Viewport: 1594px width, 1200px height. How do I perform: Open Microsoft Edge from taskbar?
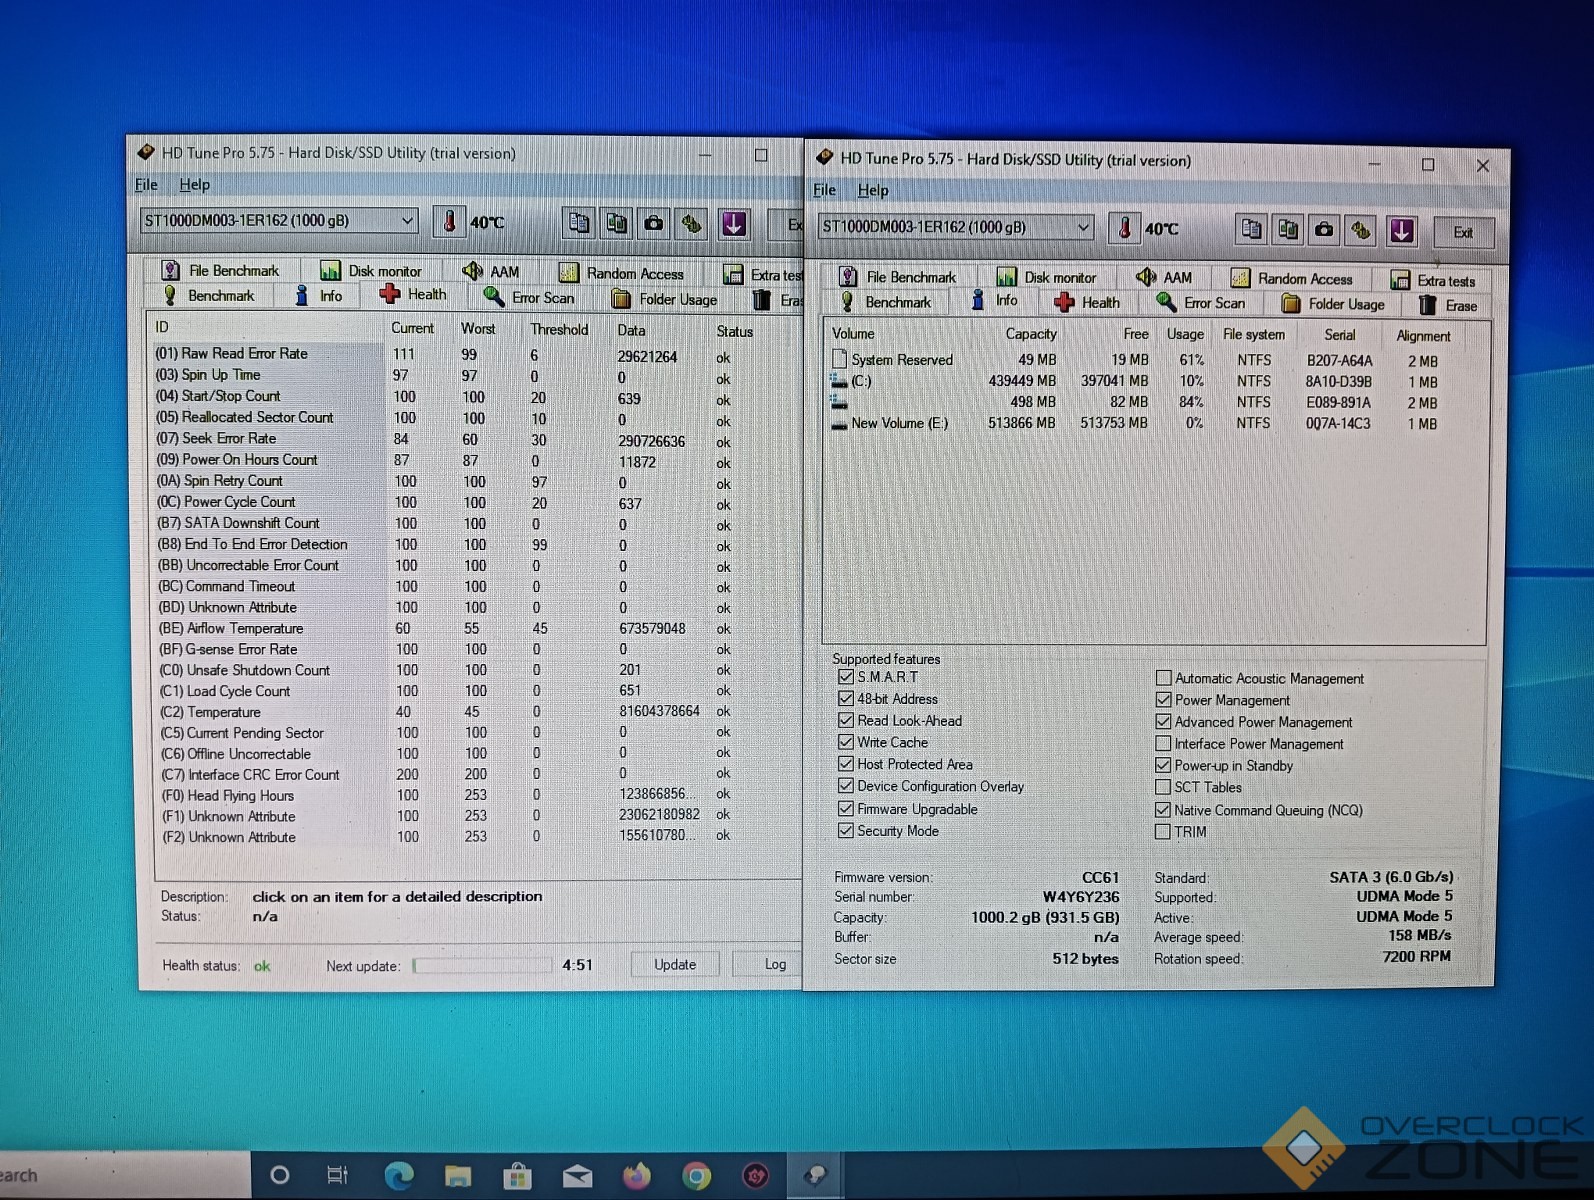(x=399, y=1175)
